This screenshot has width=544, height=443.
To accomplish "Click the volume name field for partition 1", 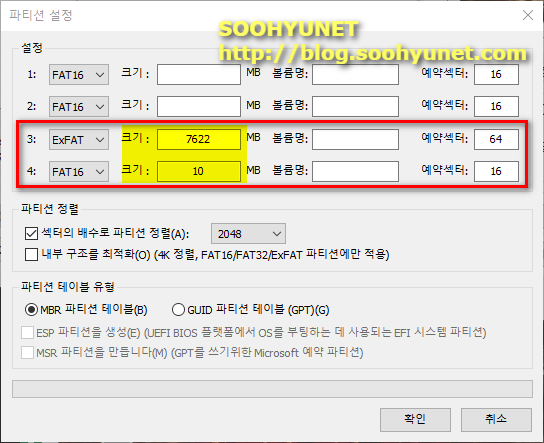I will pyautogui.click(x=355, y=74).
